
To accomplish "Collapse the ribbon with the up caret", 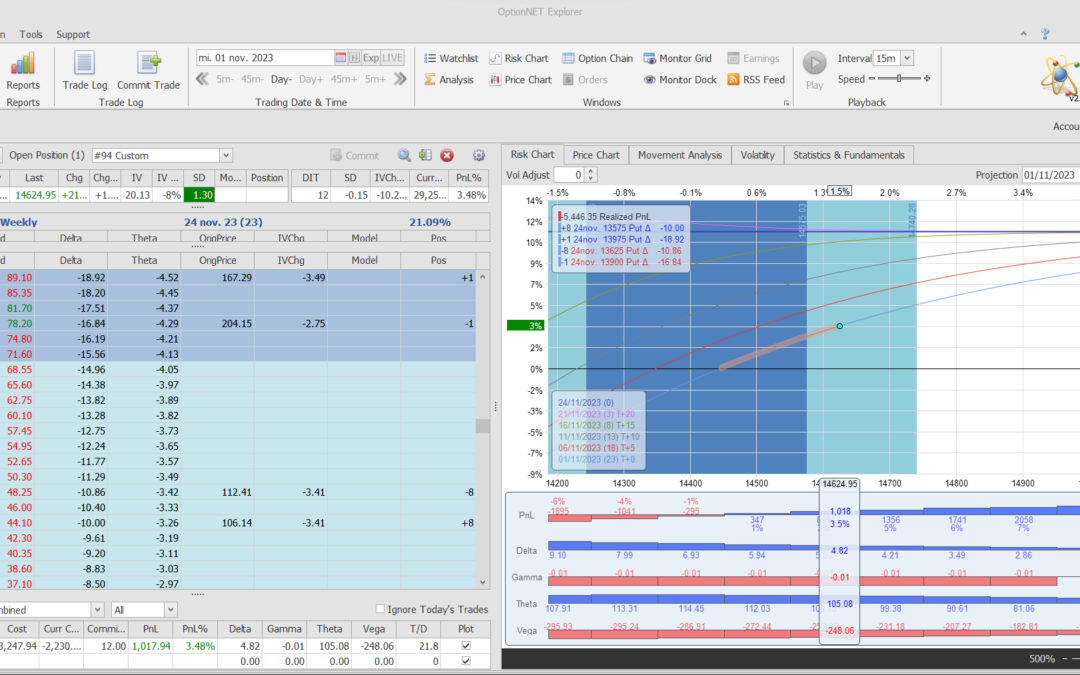I will [x=1024, y=34].
